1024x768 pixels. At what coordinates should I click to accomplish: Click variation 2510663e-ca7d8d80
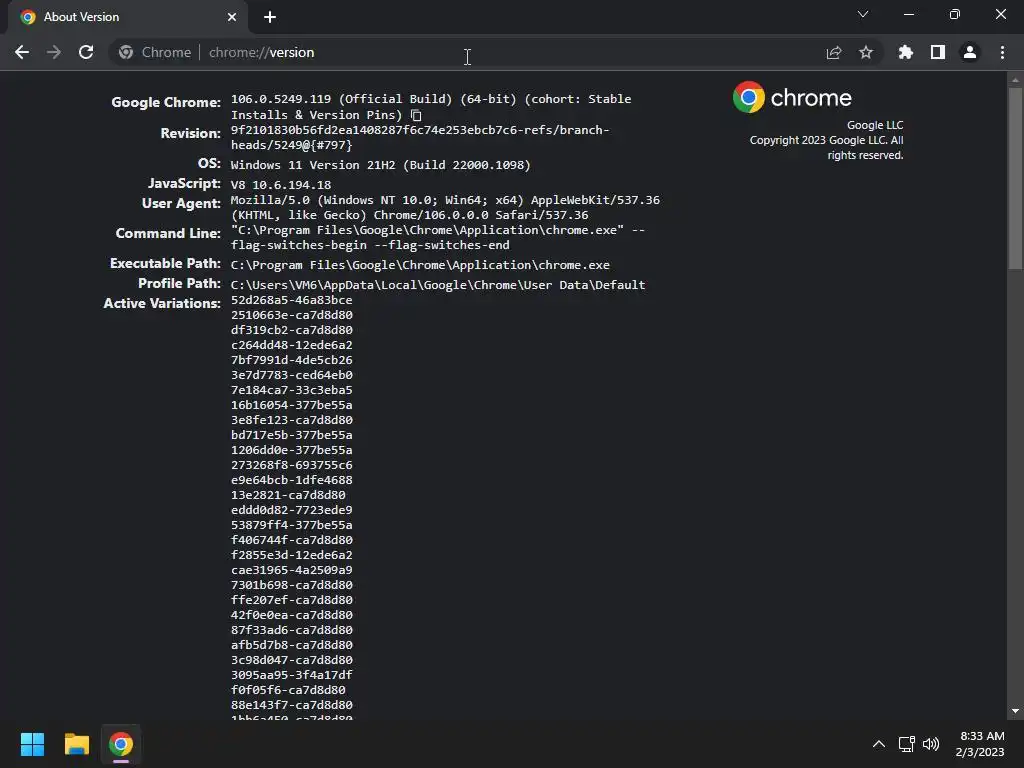click(292, 315)
